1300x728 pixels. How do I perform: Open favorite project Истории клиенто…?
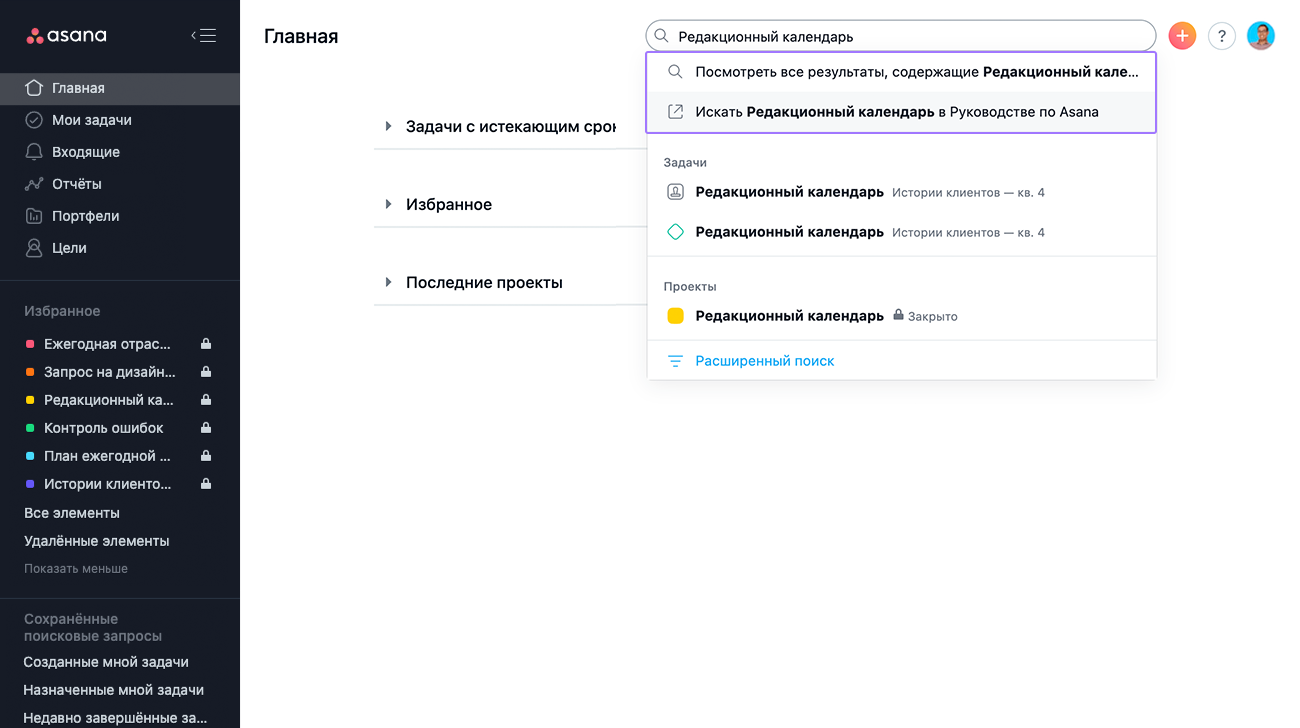click(108, 484)
